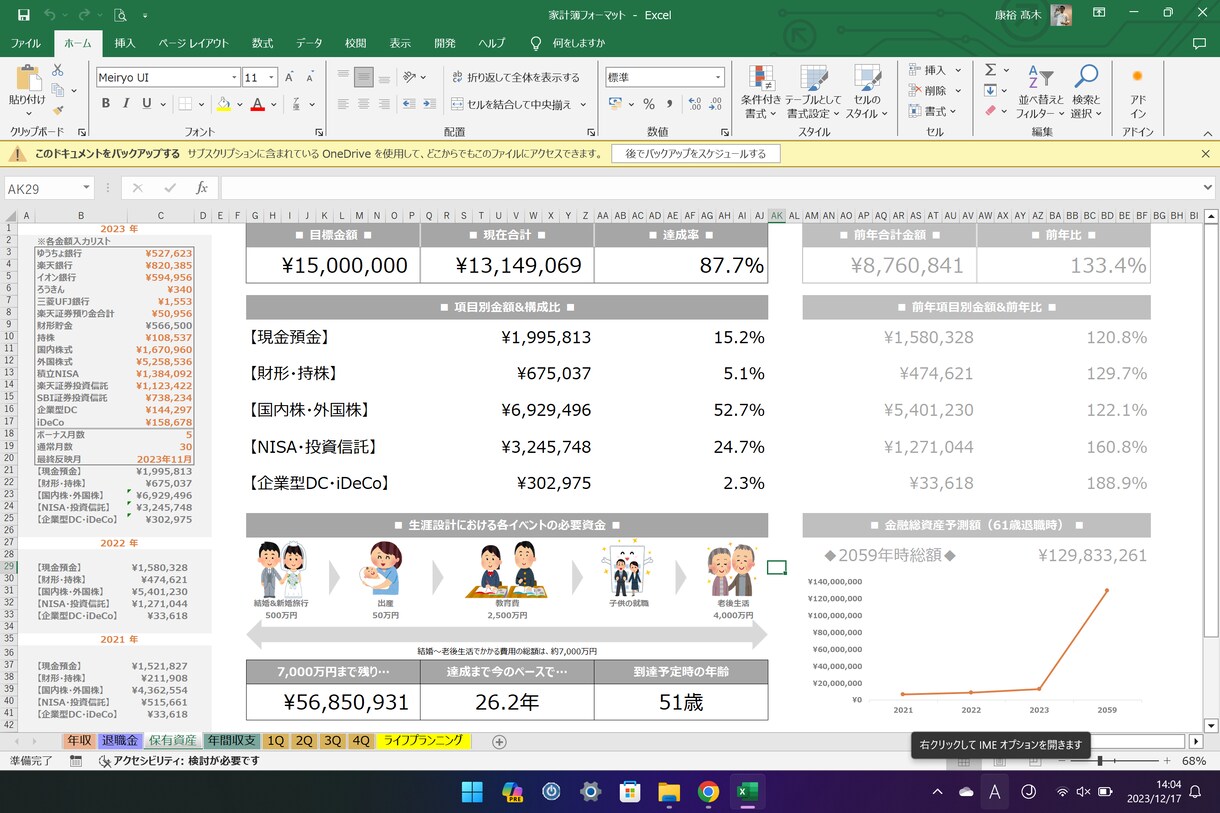Switch to the 保有資産 sheet tab
1220x813 pixels.
(x=172, y=741)
